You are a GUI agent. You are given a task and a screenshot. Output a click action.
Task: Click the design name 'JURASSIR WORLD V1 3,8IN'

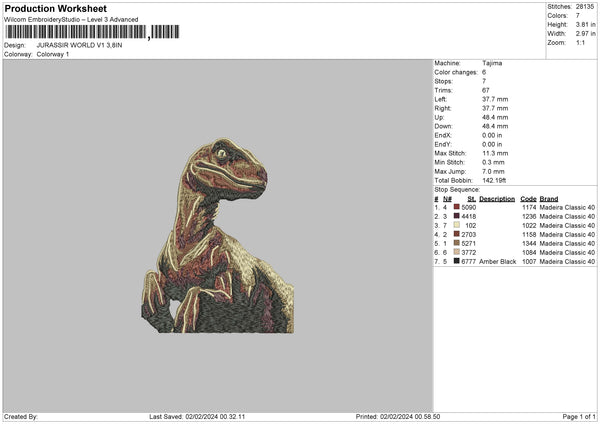[79, 45]
